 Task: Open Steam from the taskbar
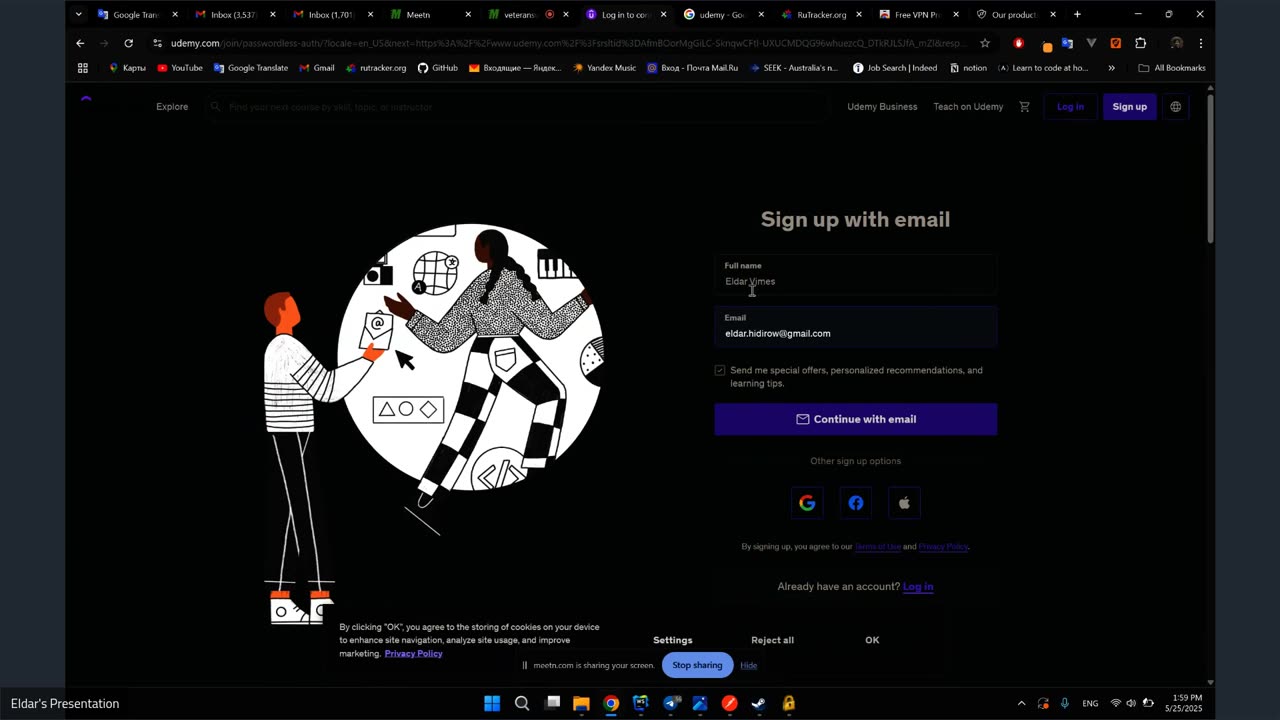coord(759,703)
